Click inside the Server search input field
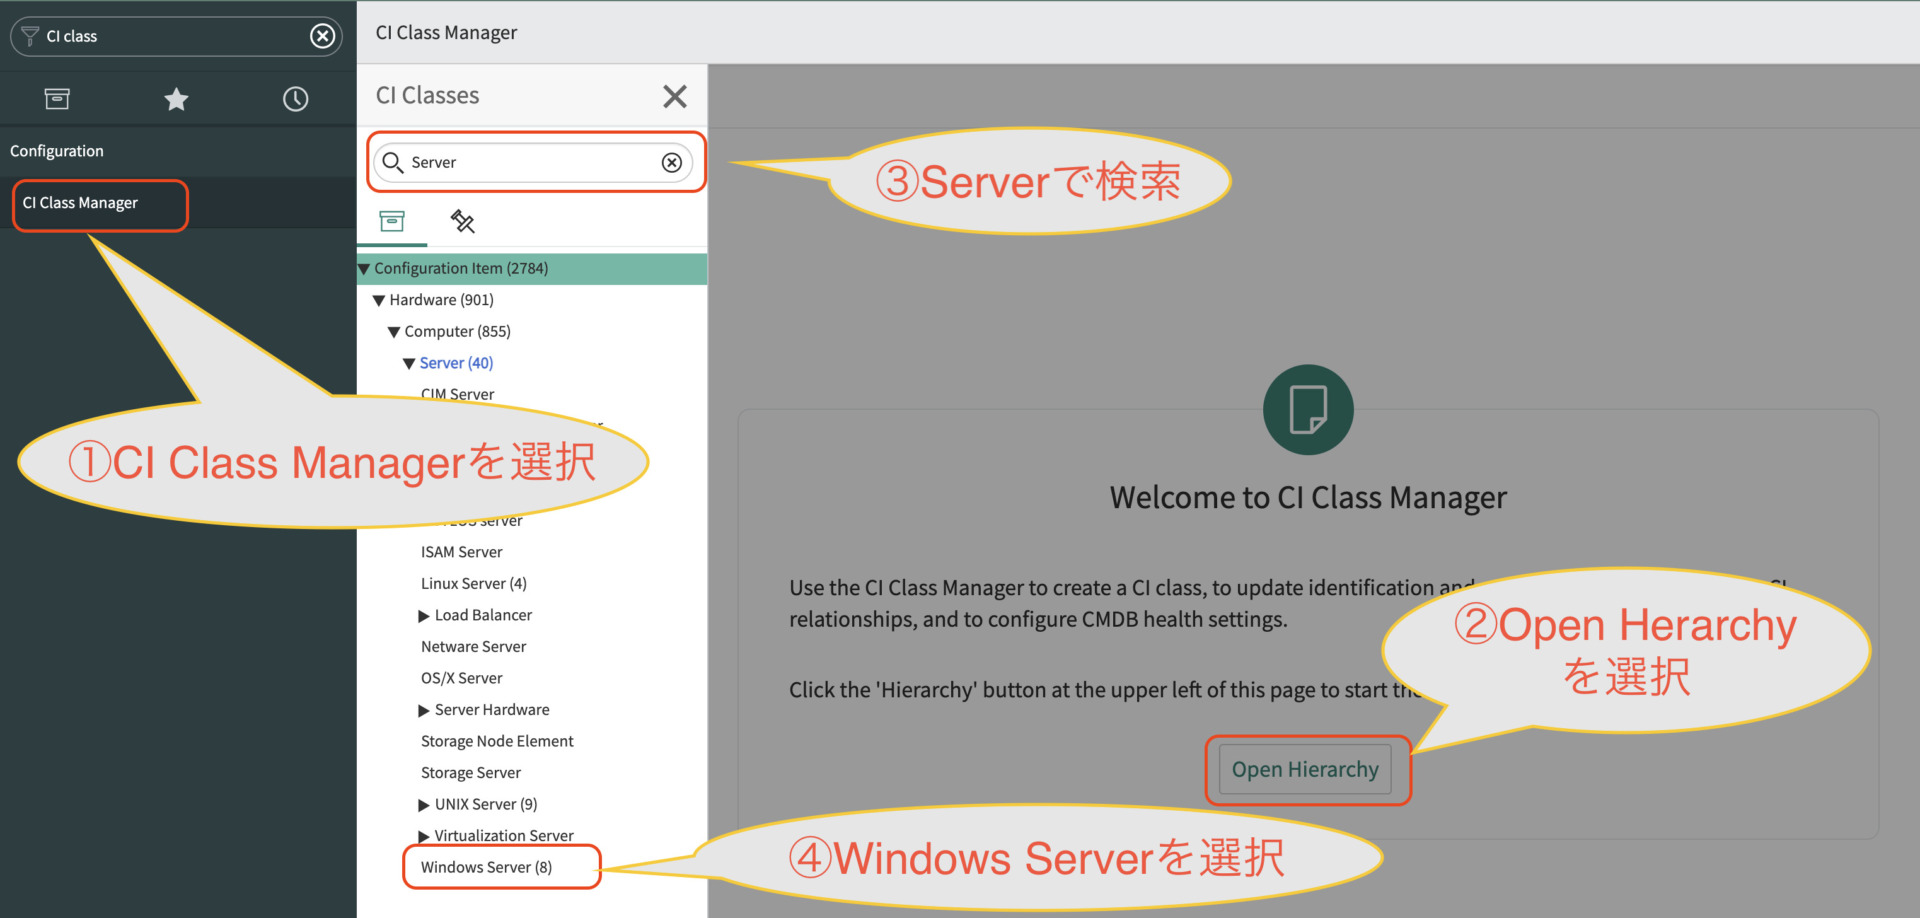Image resolution: width=1920 pixels, height=918 pixels. point(520,162)
